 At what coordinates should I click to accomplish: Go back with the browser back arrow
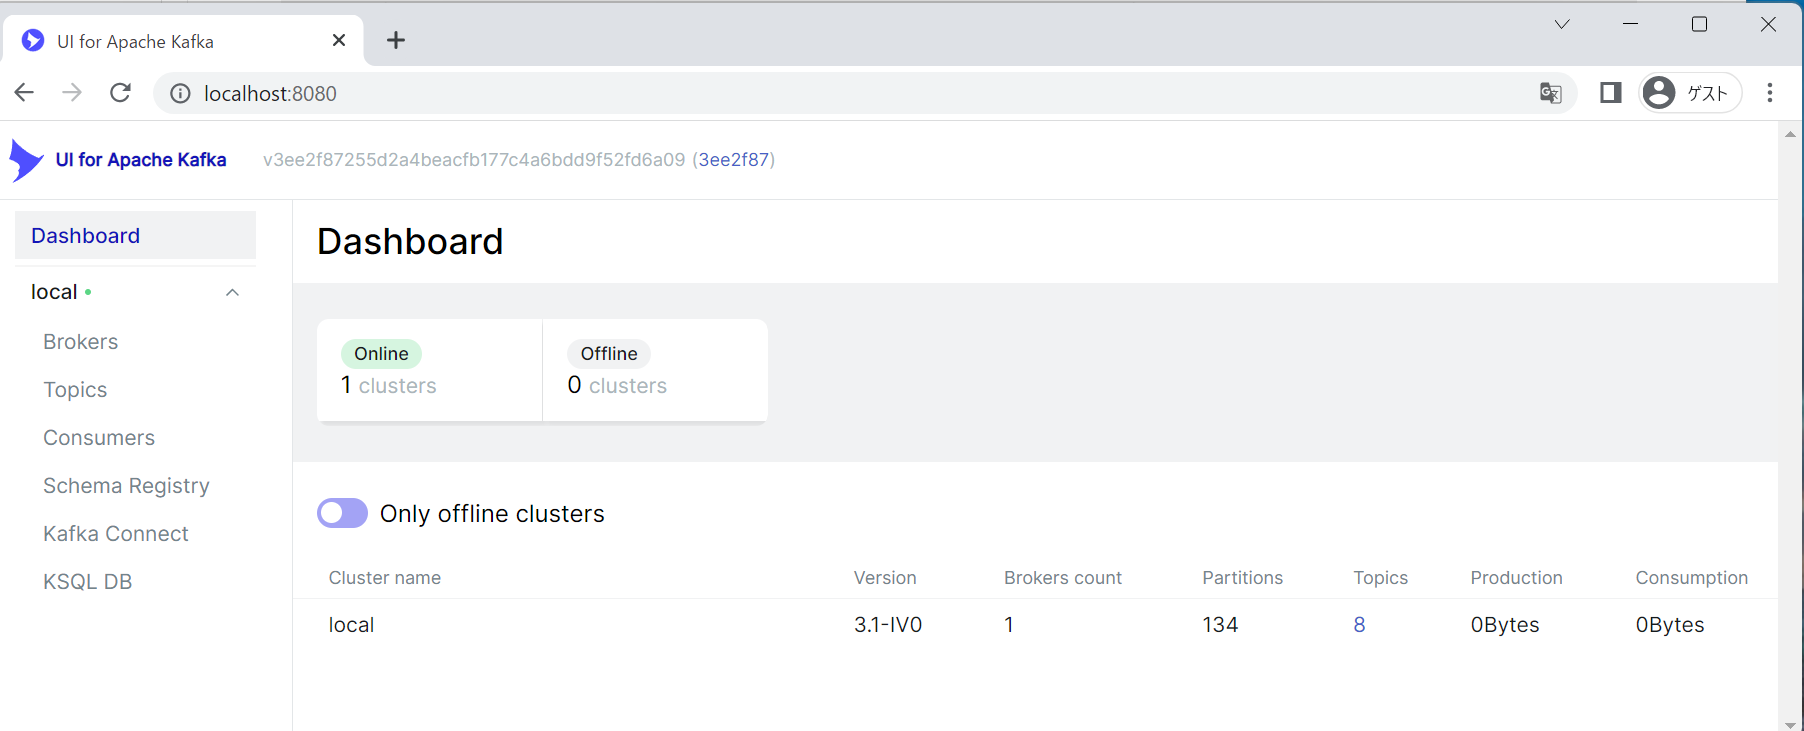click(x=24, y=93)
